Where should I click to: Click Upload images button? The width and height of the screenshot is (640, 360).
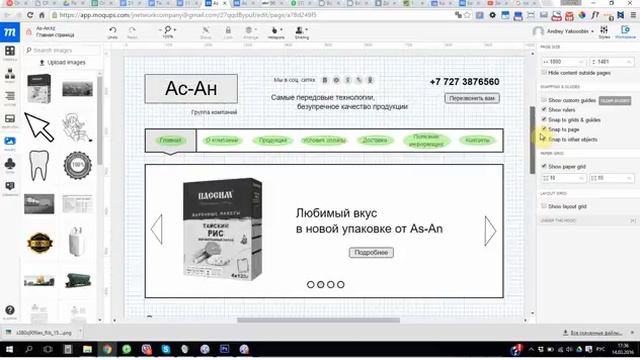(x=62, y=62)
